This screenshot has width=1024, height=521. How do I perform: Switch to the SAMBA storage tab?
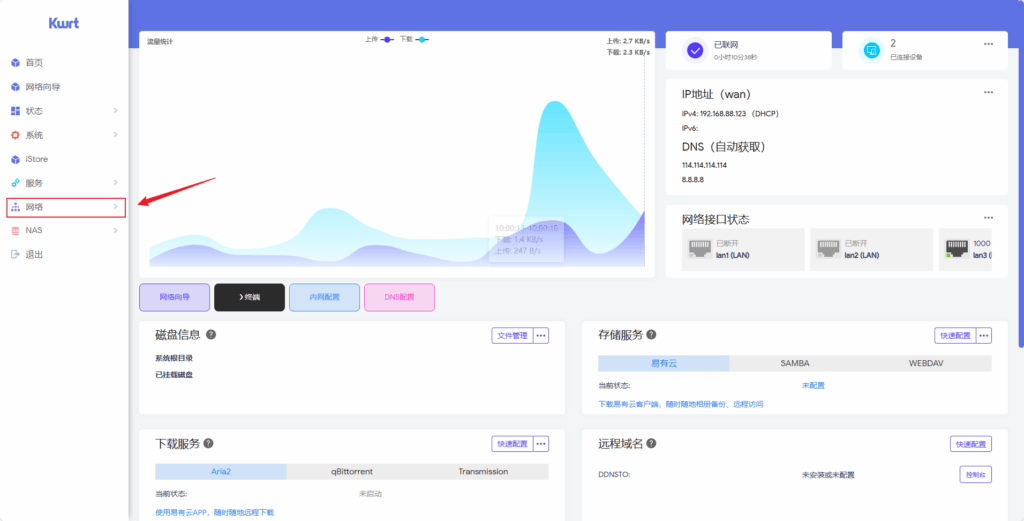pyautogui.click(x=795, y=363)
